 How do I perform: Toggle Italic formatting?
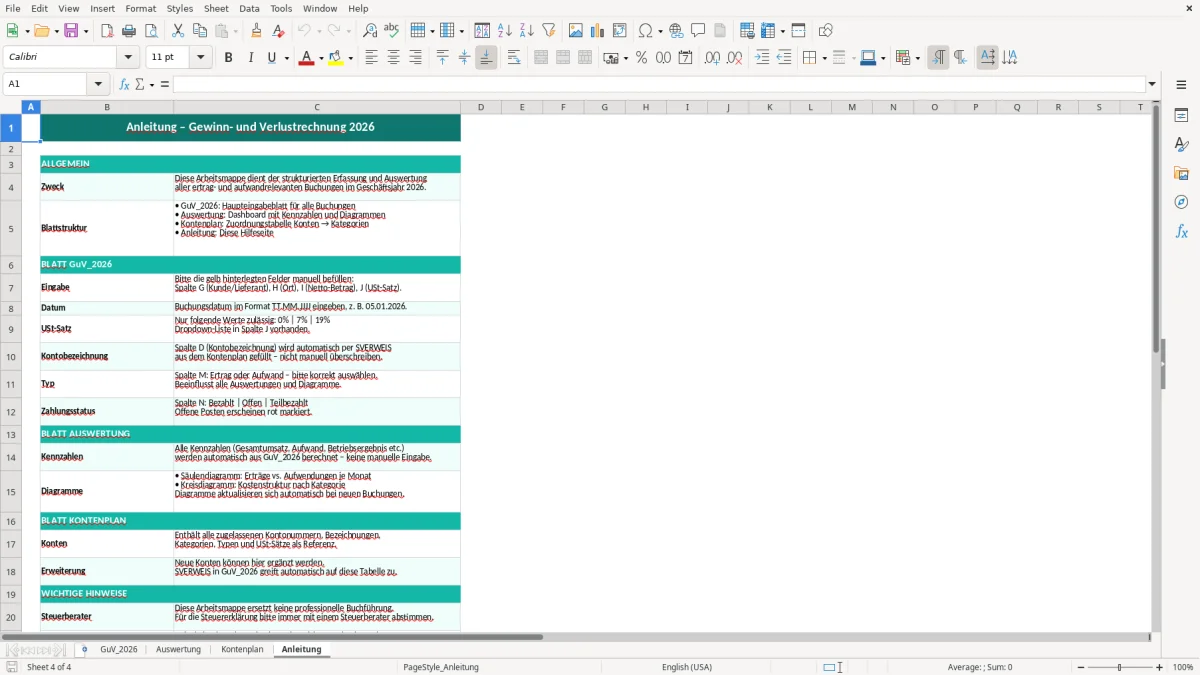250,58
